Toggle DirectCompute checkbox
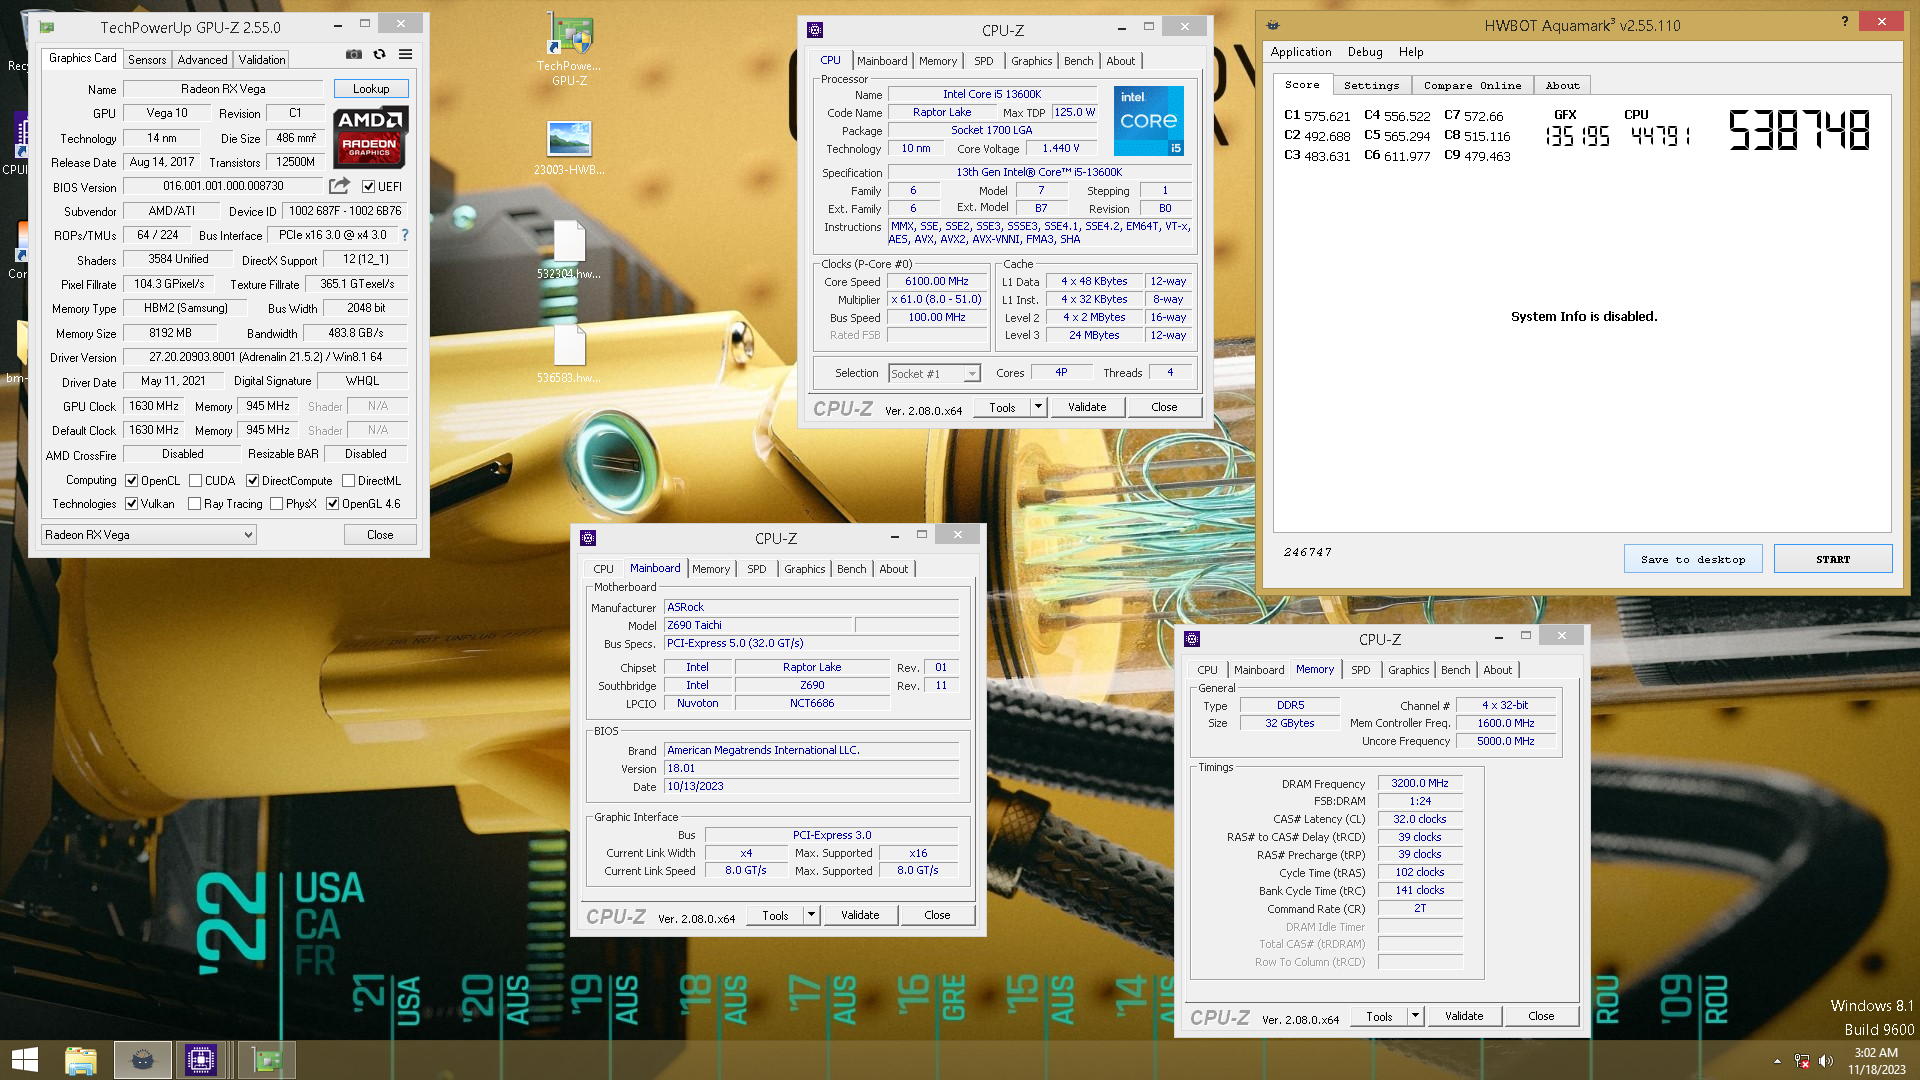 point(252,480)
